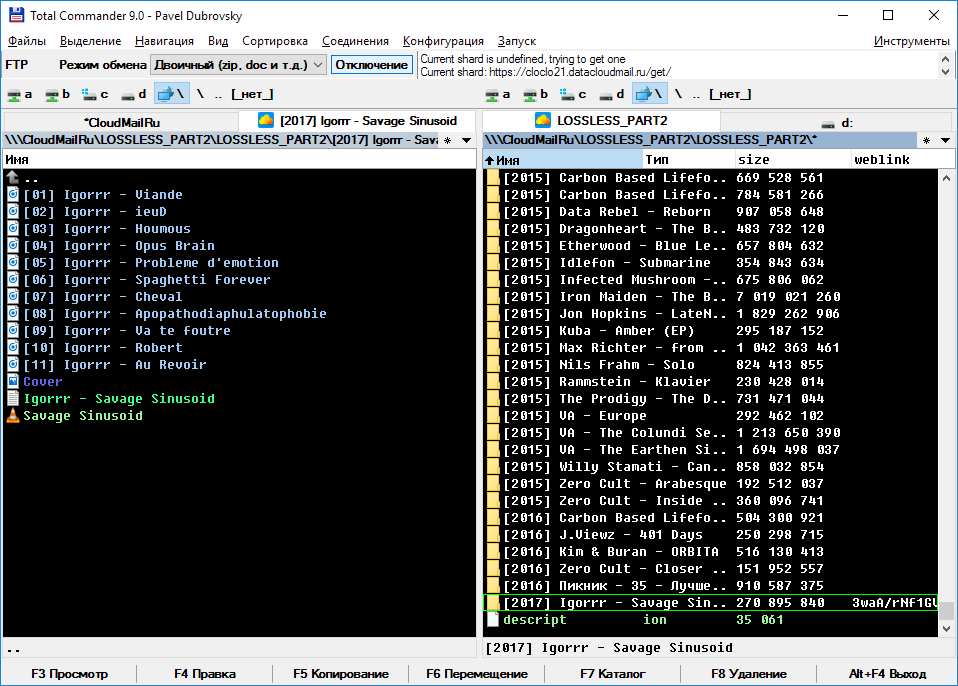Open left panel directory history dropdown arrow
Screen dimensions: 958x686
467,140
